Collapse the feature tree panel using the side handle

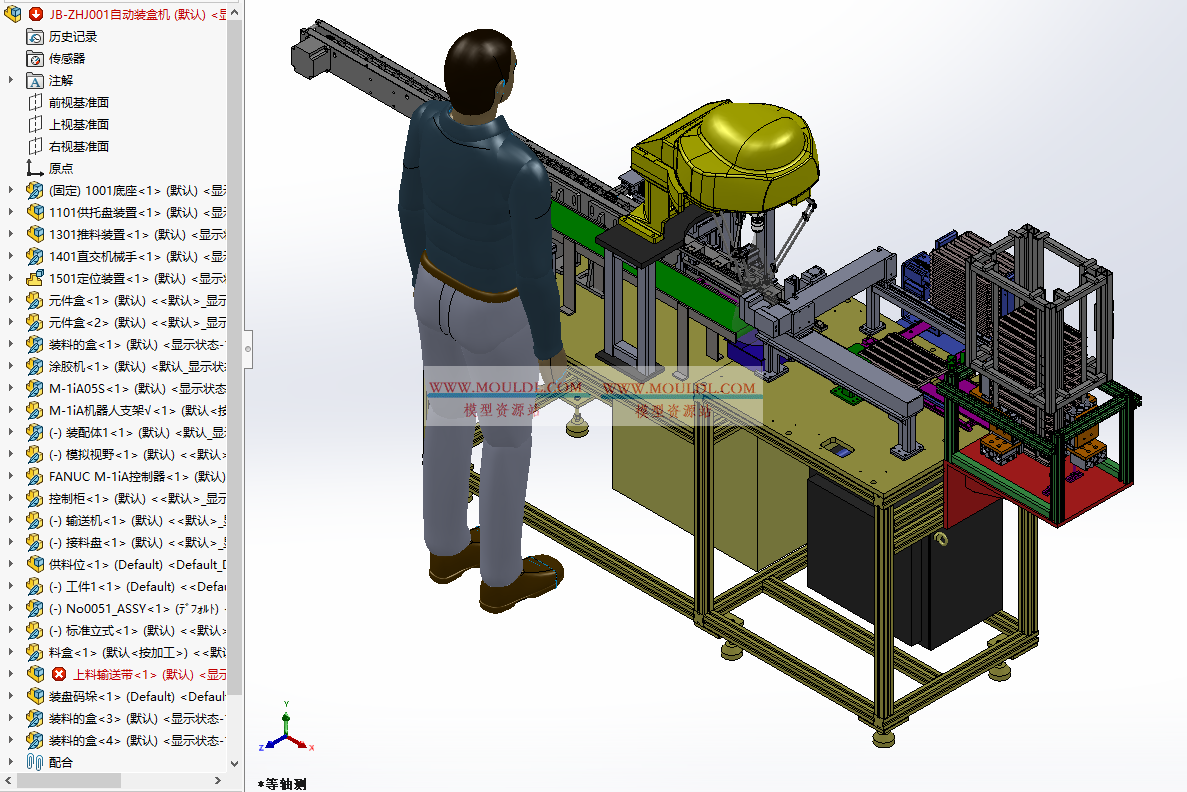(x=248, y=348)
